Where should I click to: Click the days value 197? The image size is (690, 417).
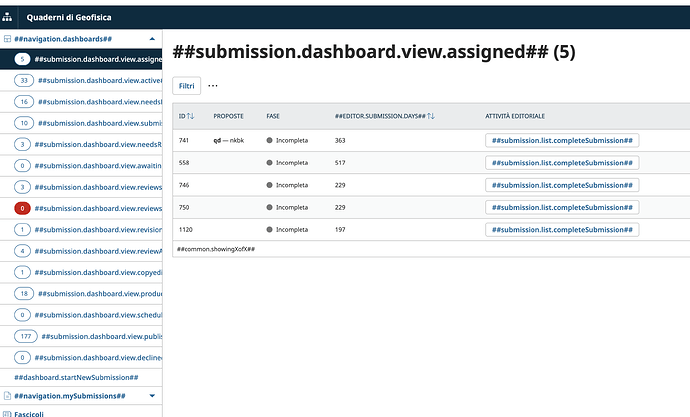[x=340, y=230]
